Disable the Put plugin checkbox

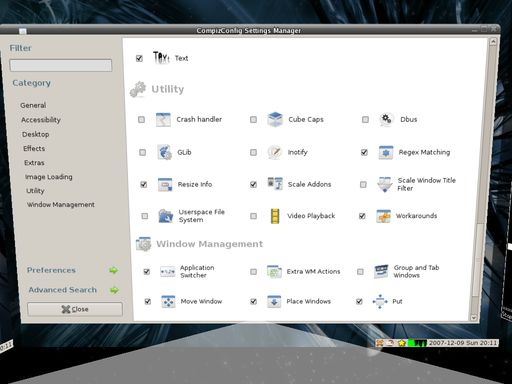click(359, 302)
